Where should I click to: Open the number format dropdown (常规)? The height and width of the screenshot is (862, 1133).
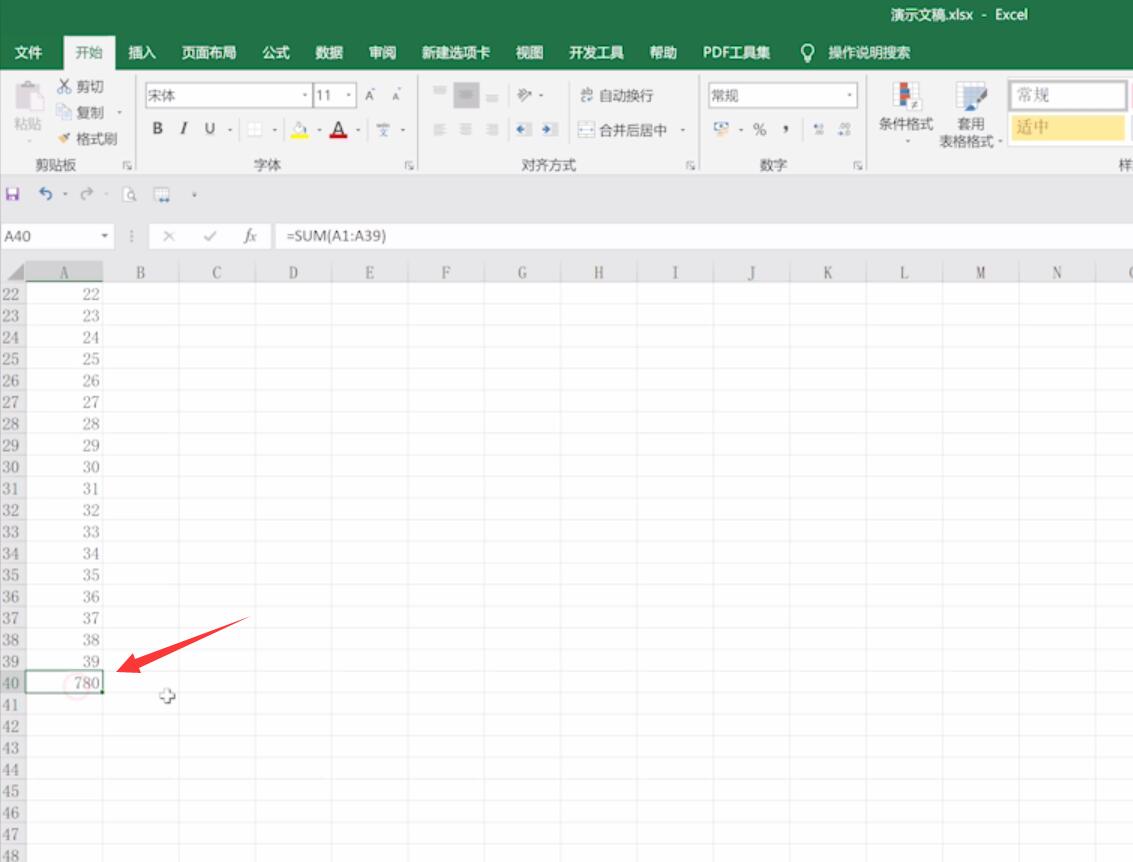[x=849, y=95]
